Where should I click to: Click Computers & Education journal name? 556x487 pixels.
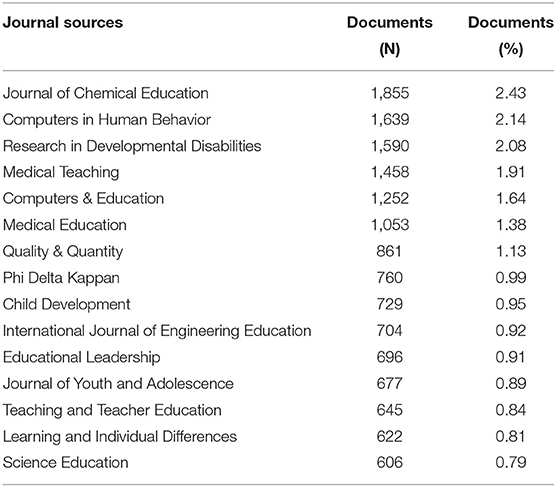[x=83, y=199]
